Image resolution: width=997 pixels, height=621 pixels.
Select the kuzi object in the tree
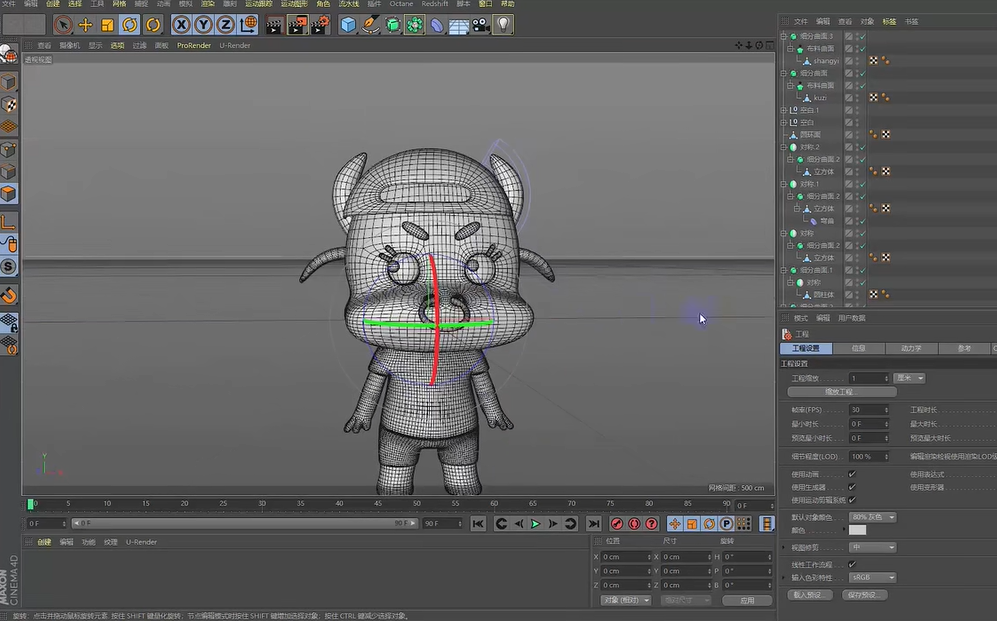pyautogui.click(x=820, y=98)
